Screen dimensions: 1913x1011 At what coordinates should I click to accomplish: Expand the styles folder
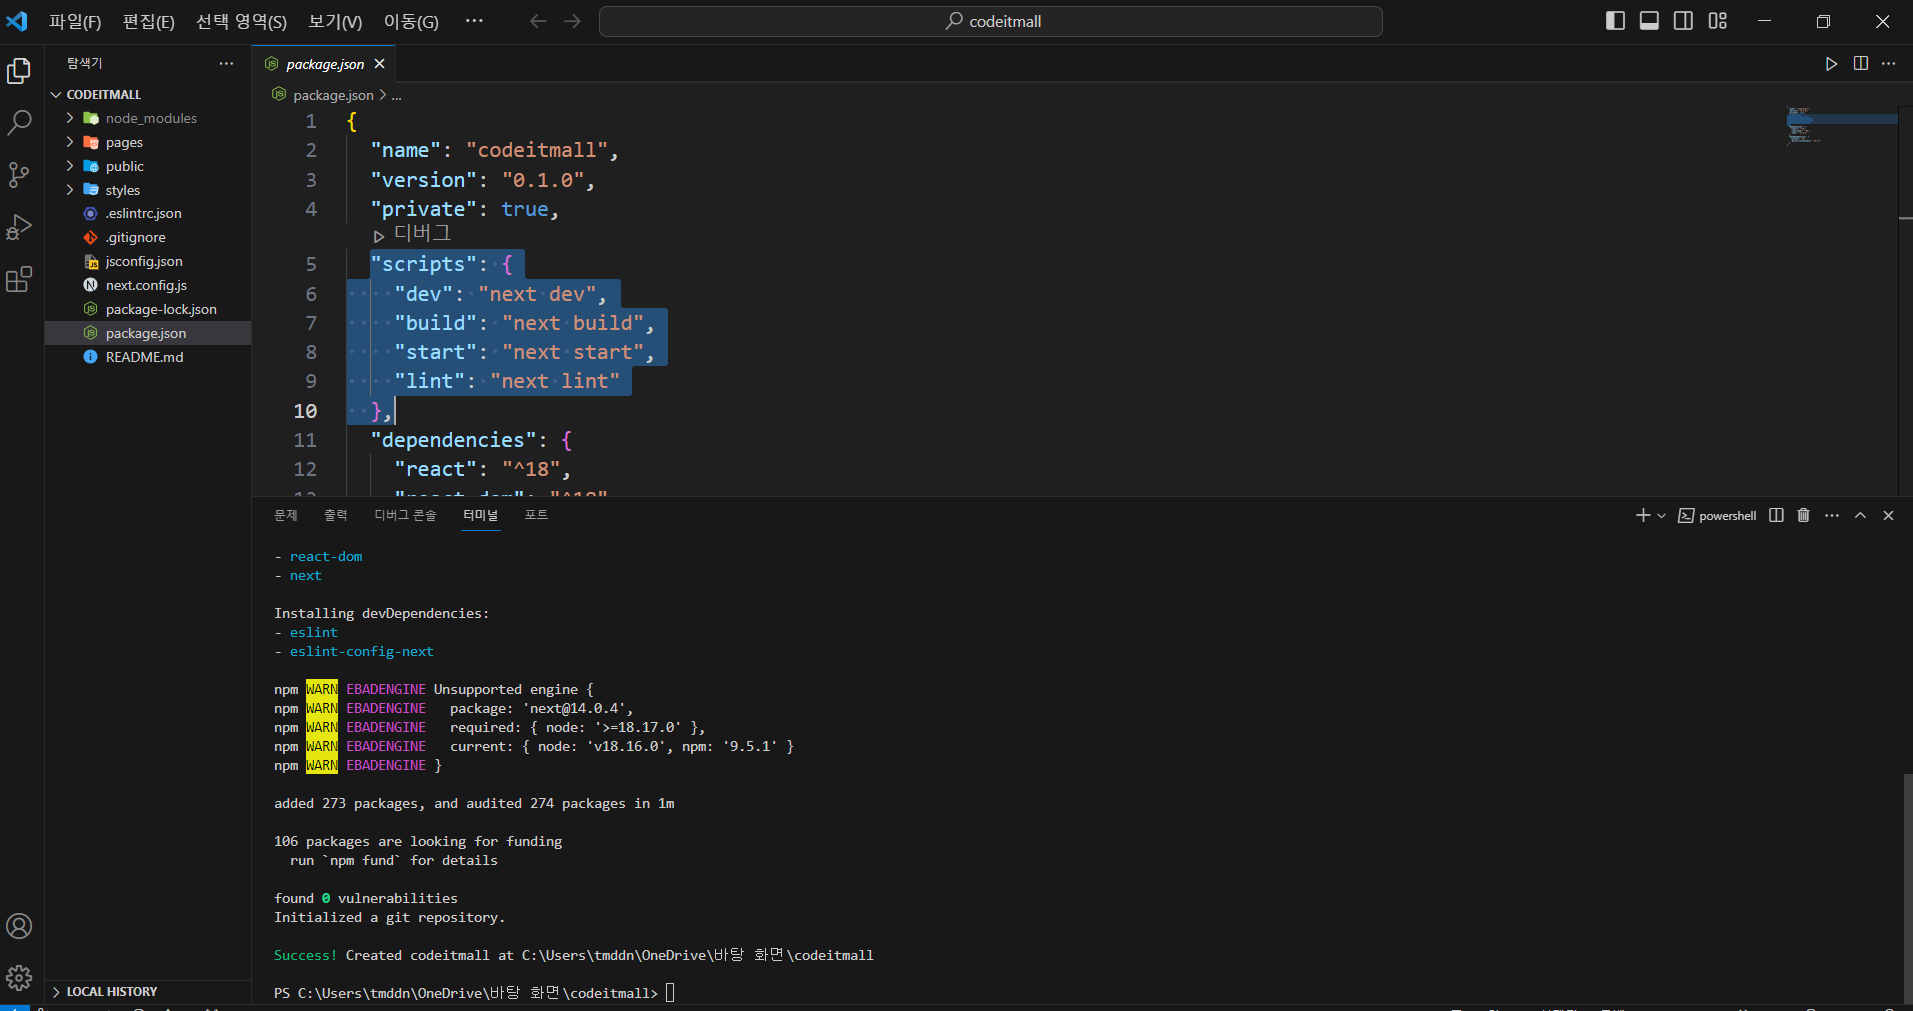[148, 190]
